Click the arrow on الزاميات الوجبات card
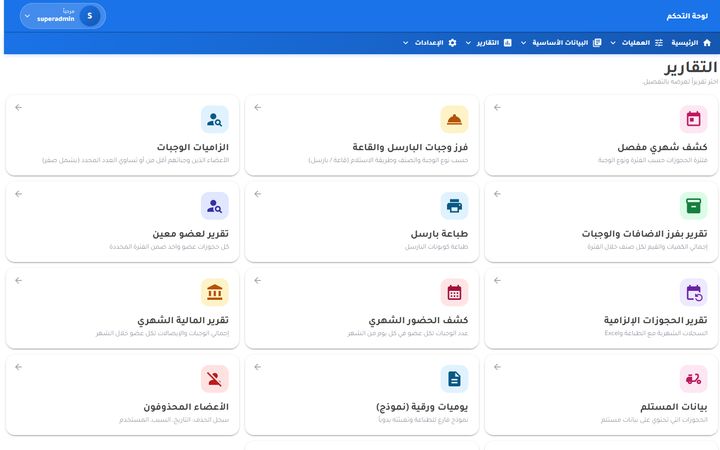This screenshot has height=450, width=720. 18,107
